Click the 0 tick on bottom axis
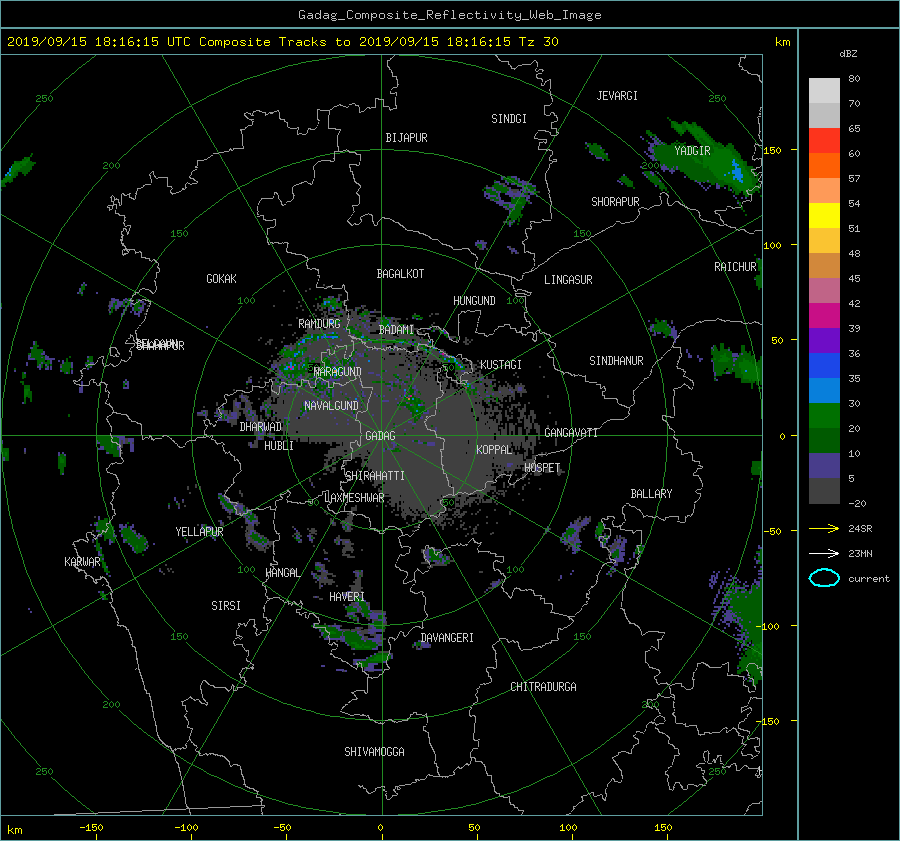The width and height of the screenshot is (900, 841). (381, 828)
